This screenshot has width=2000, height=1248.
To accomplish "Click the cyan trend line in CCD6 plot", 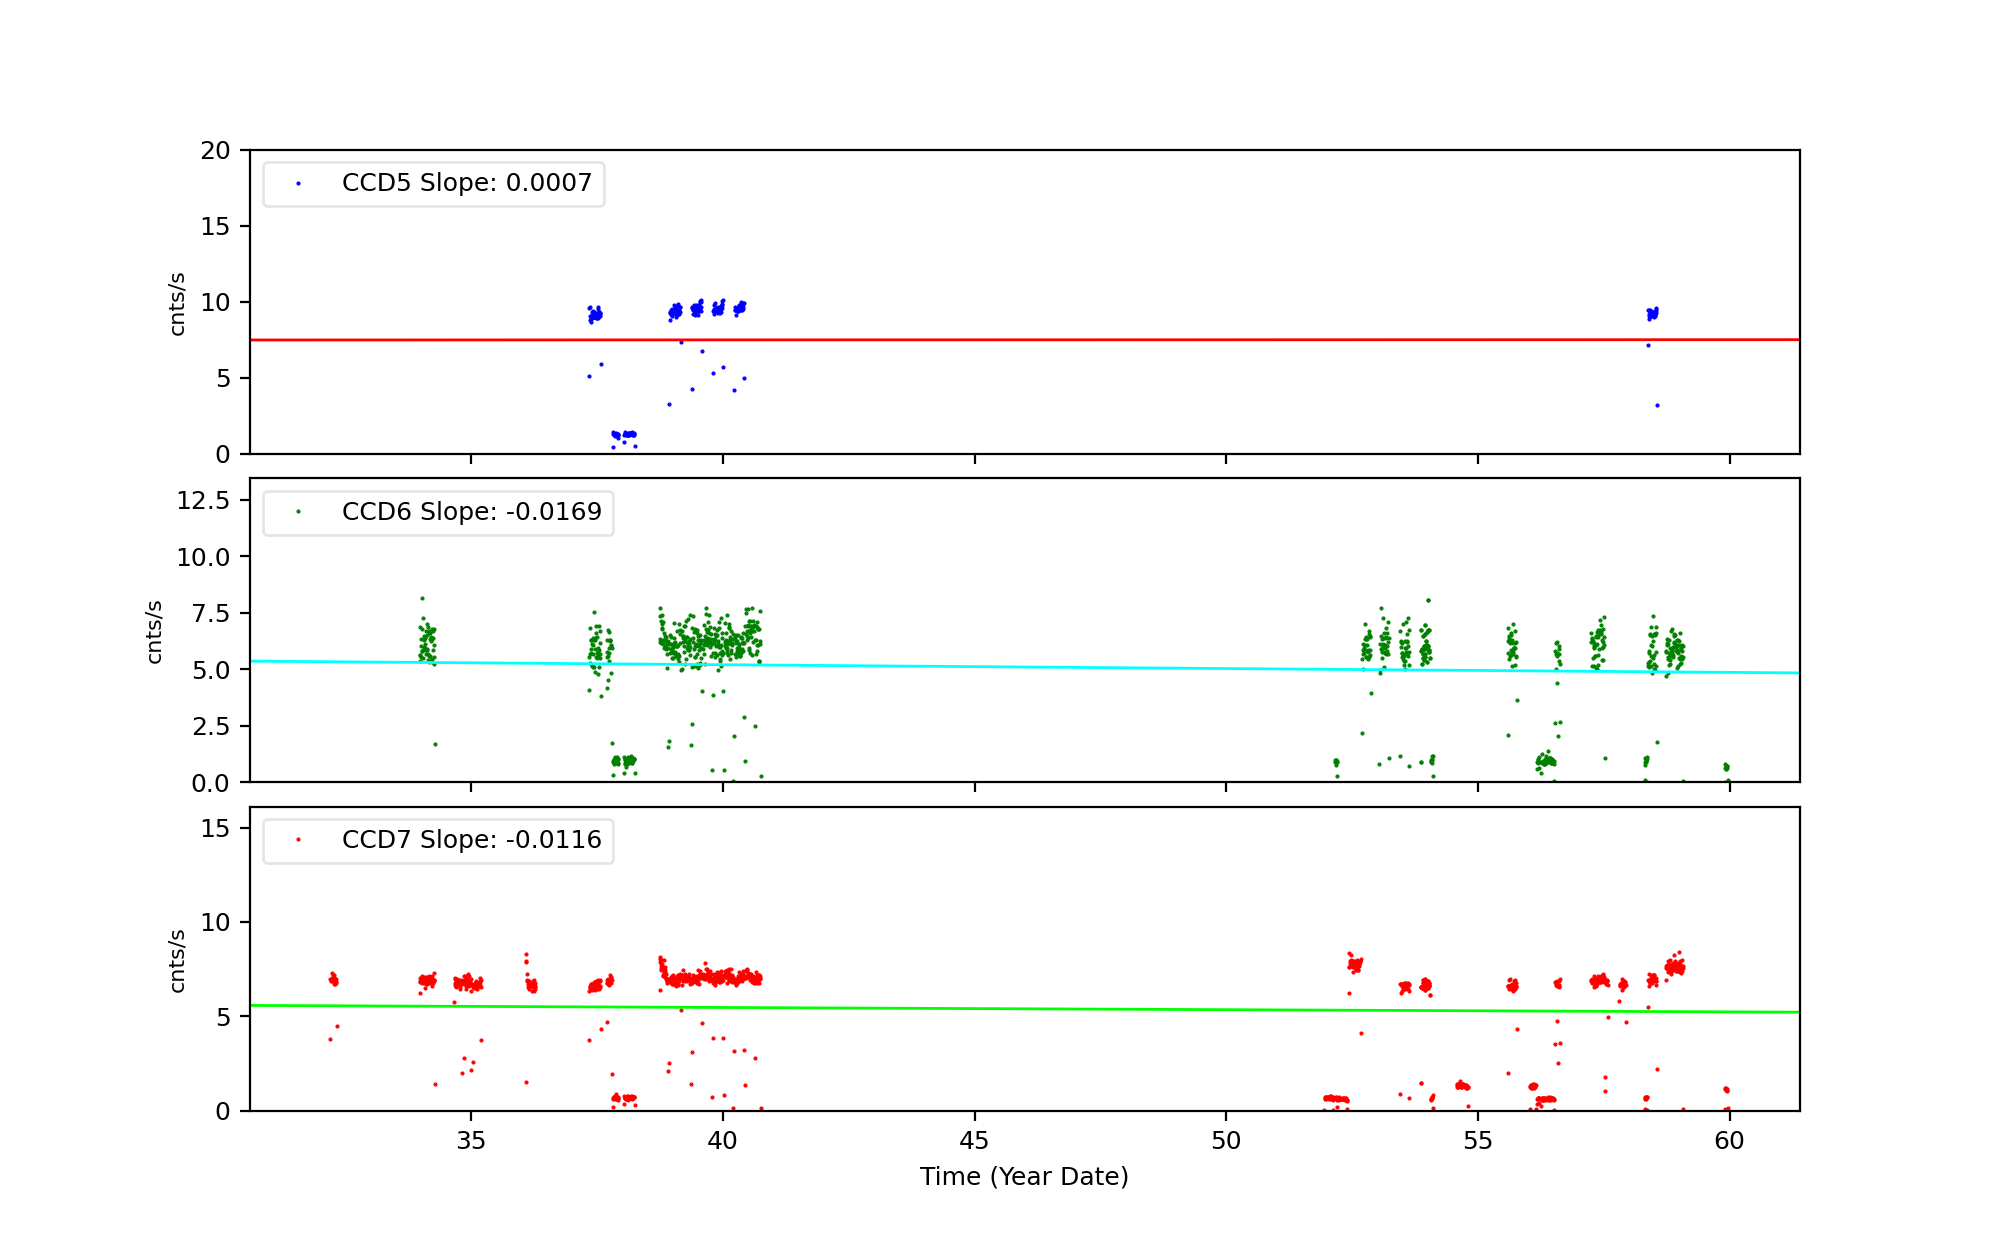I will [1000, 667].
